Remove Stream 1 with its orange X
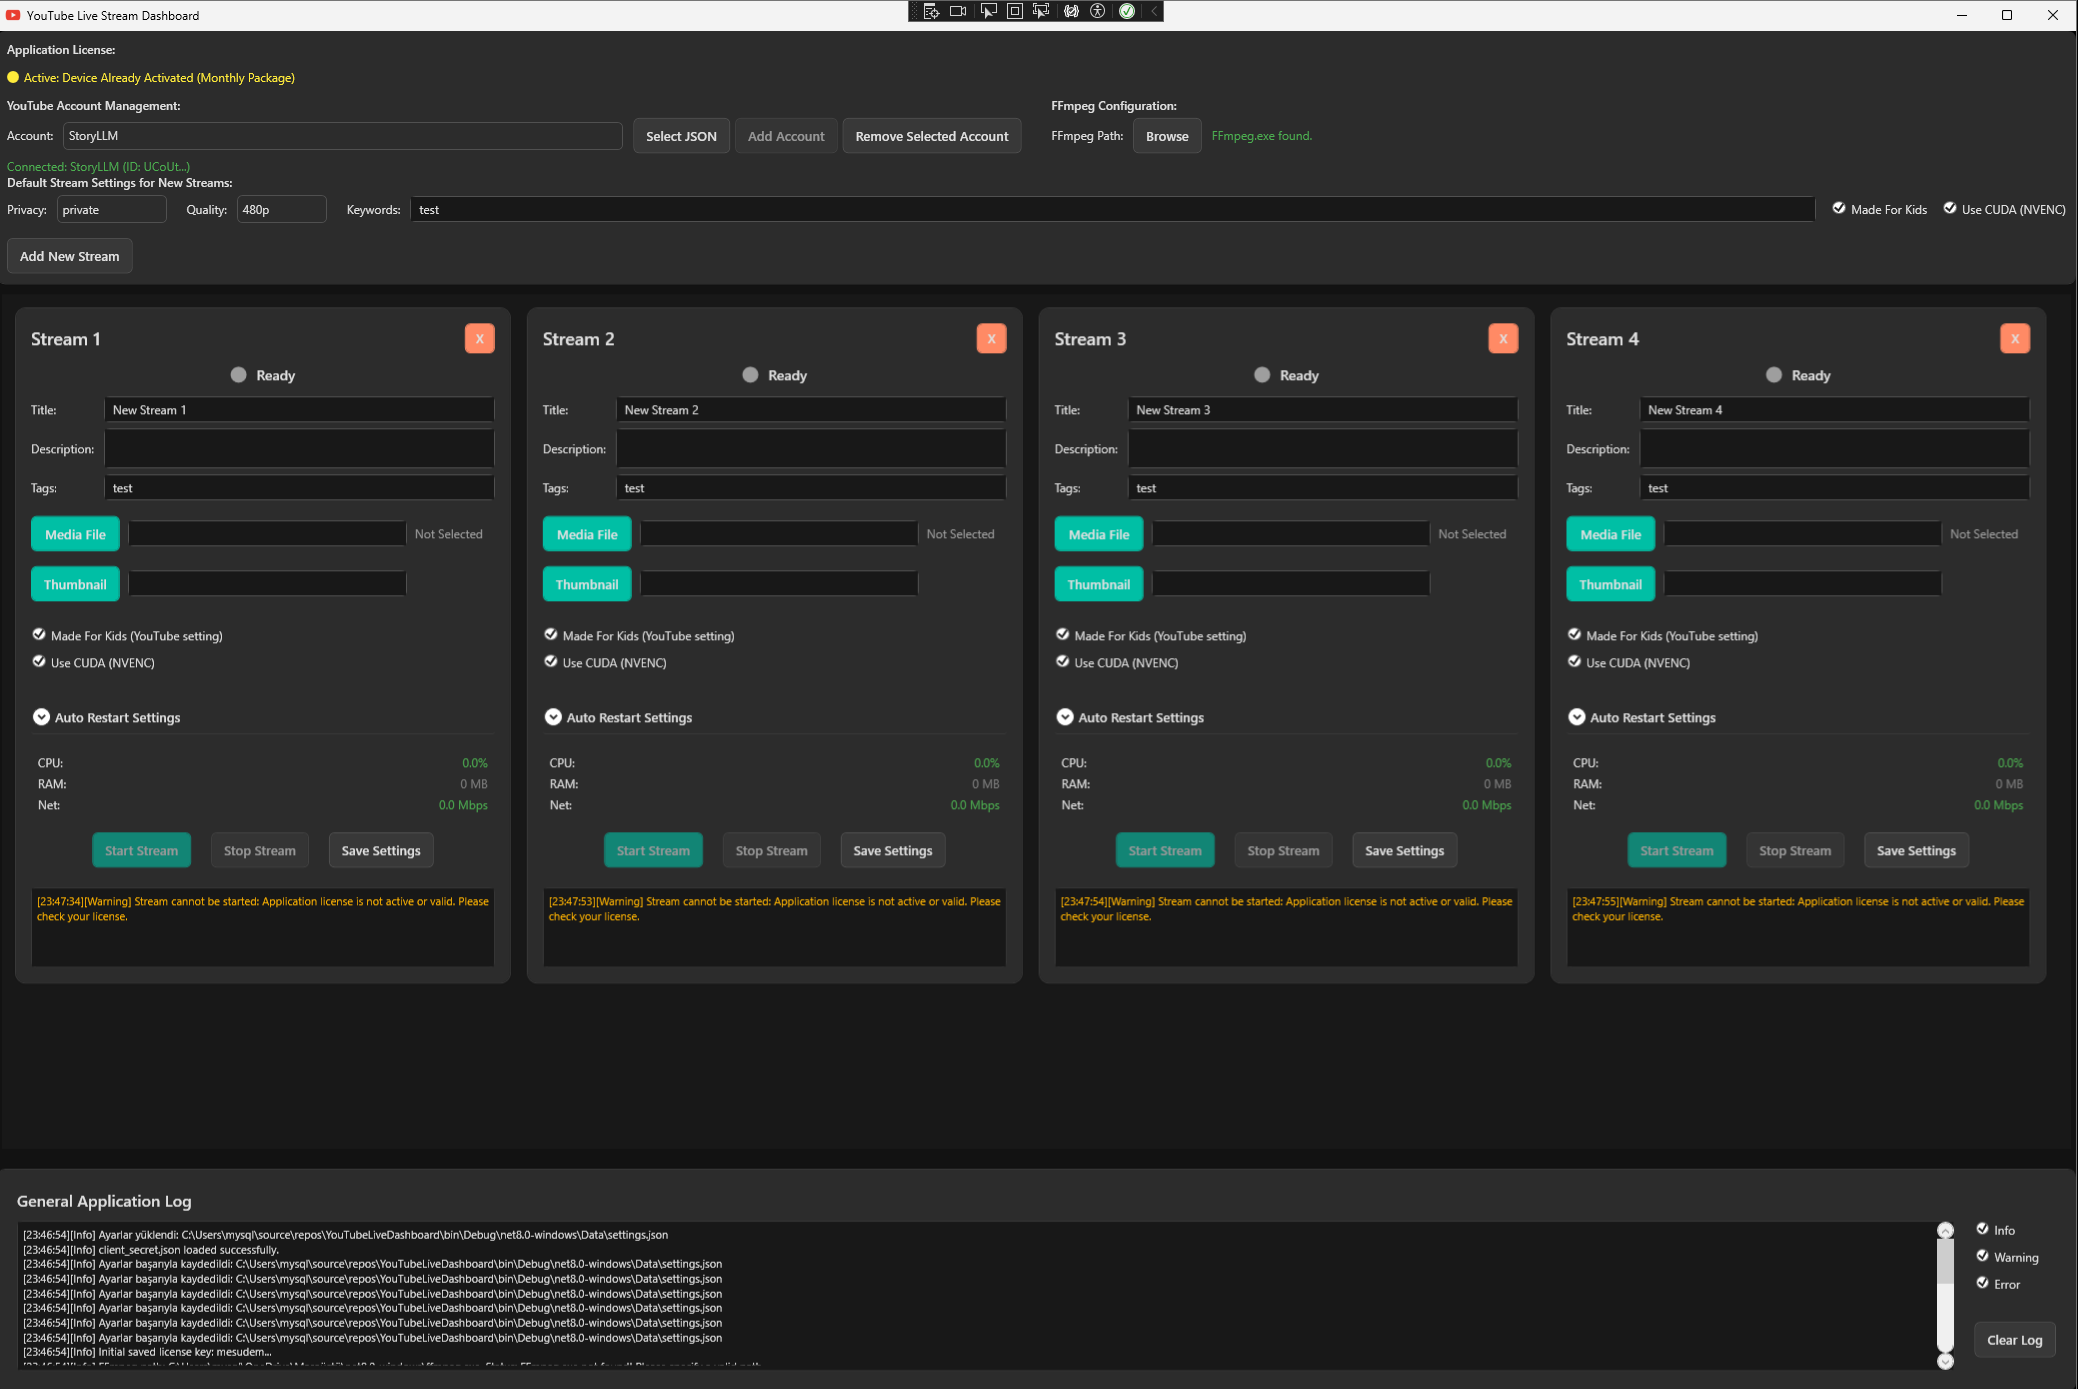 point(480,339)
